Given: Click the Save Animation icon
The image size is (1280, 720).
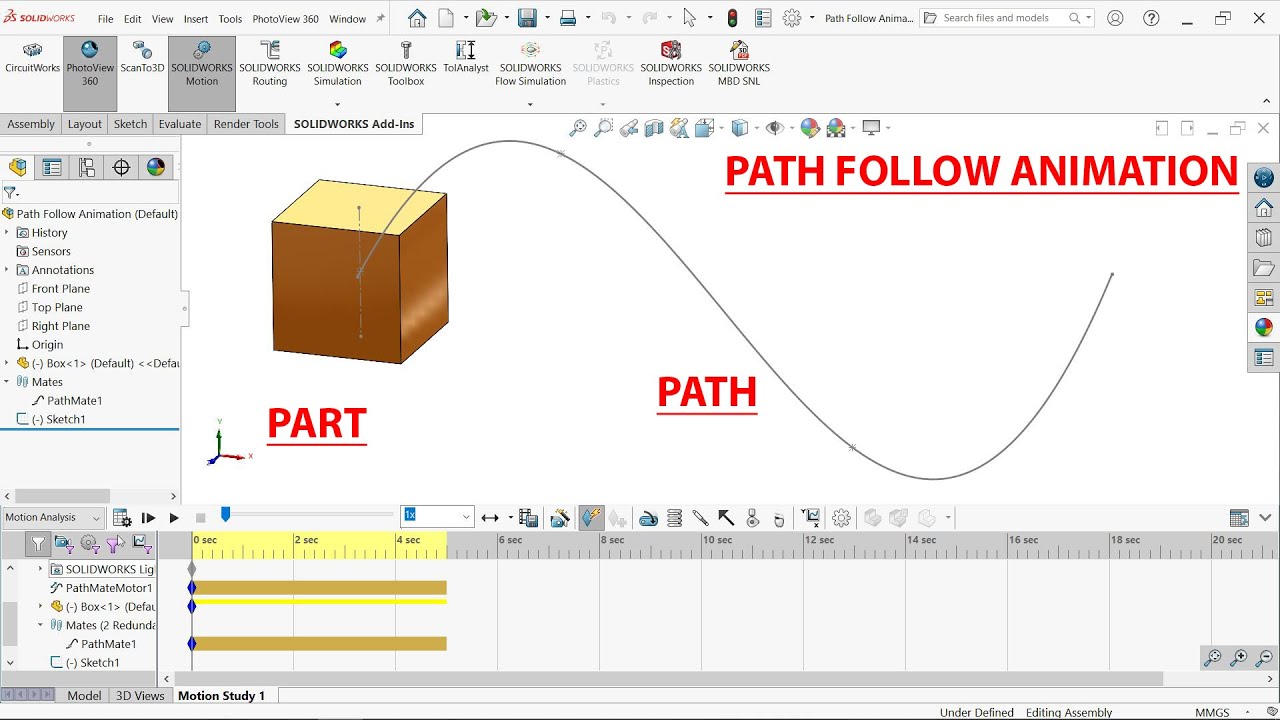Looking at the screenshot, I should 529,518.
